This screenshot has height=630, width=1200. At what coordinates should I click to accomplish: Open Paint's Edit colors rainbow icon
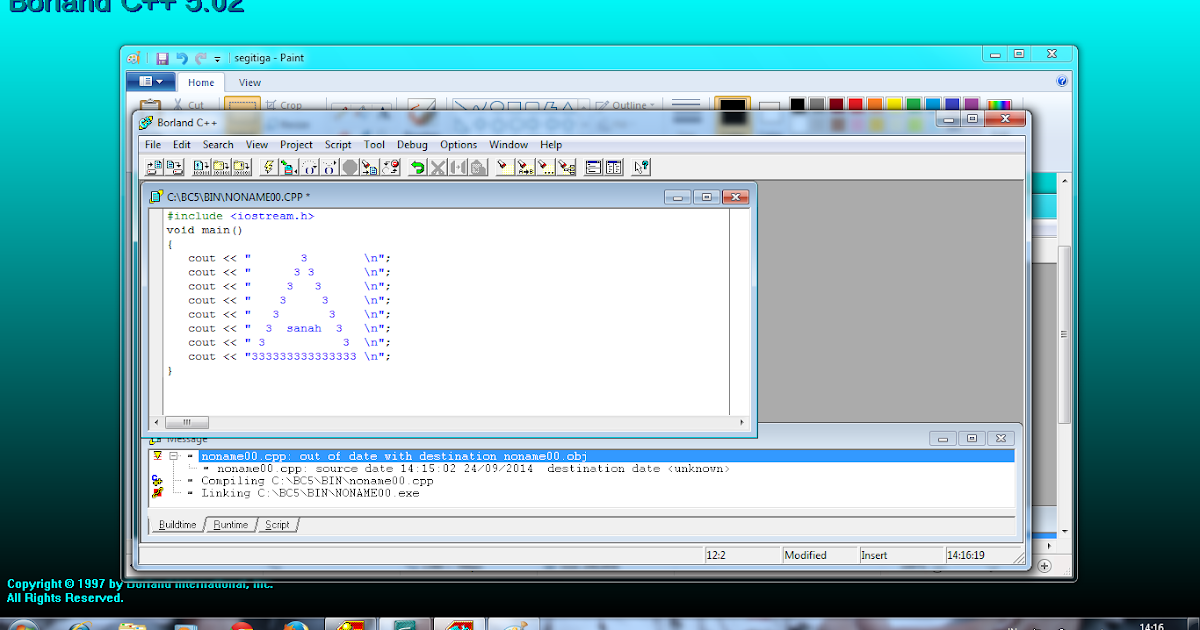click(x=999, y=105)
